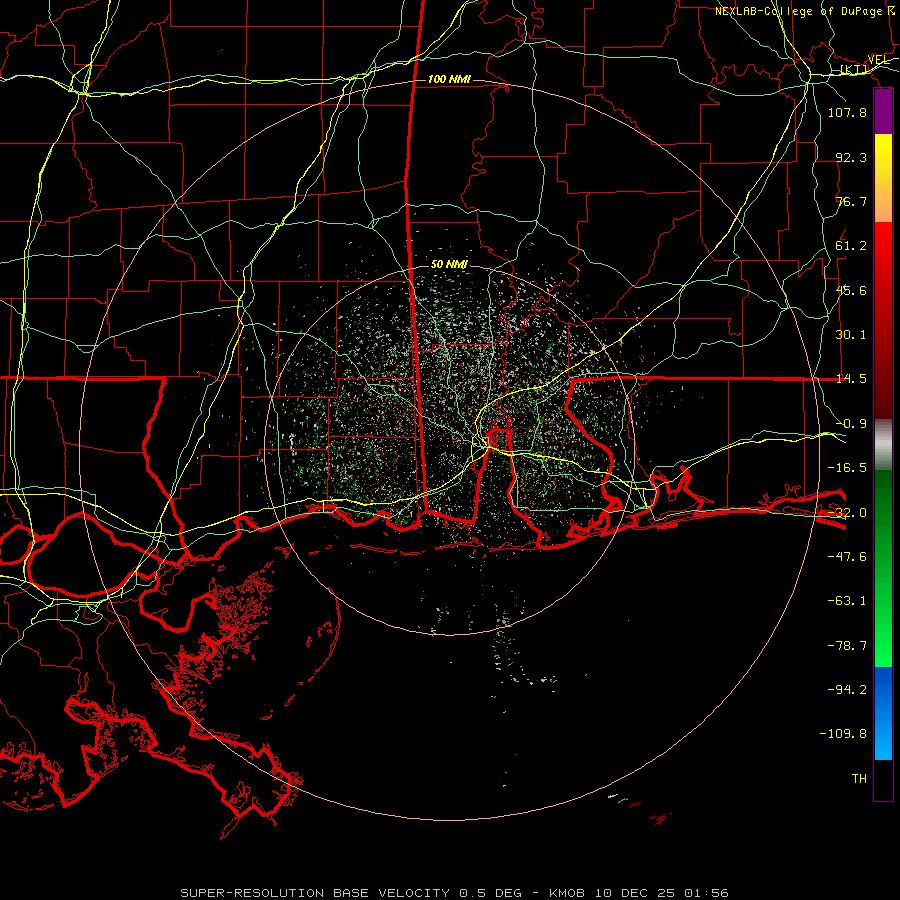Click the (KT) units label
The height and width of the screenshot is (900, 900).
[x=854, y=69]
